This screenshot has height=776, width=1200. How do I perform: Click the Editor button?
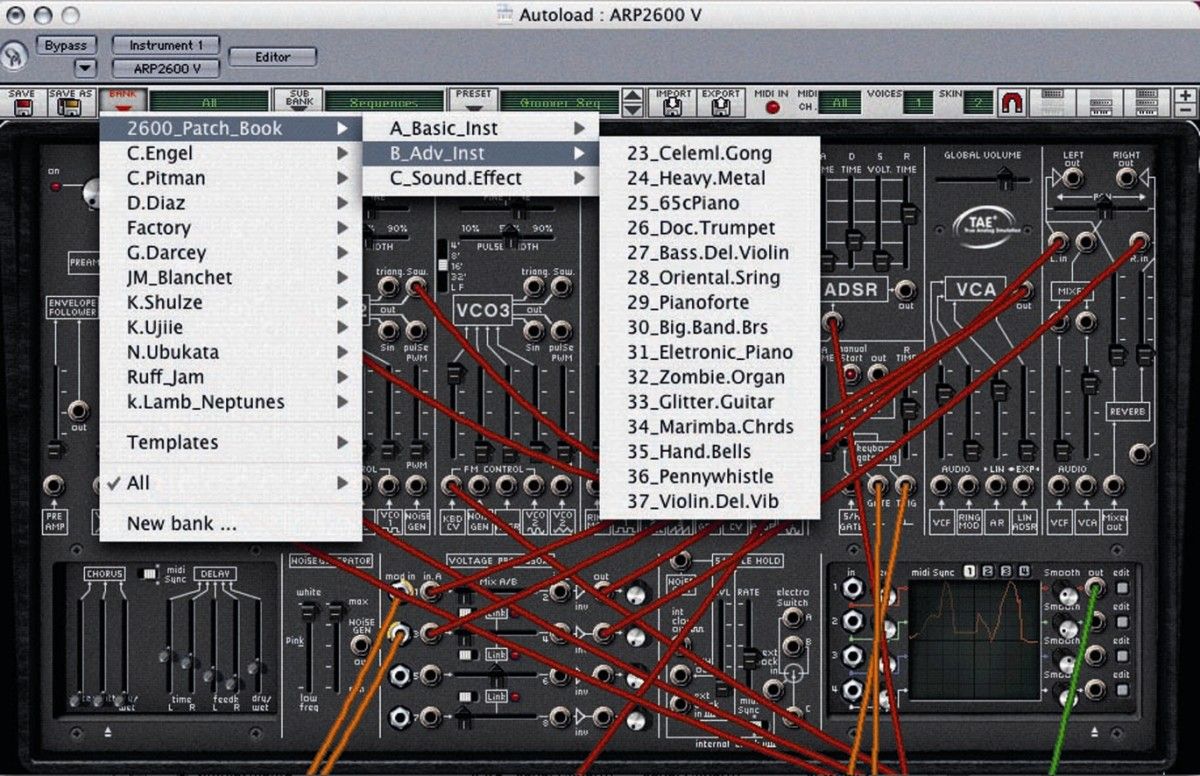[x=273, y=57]
